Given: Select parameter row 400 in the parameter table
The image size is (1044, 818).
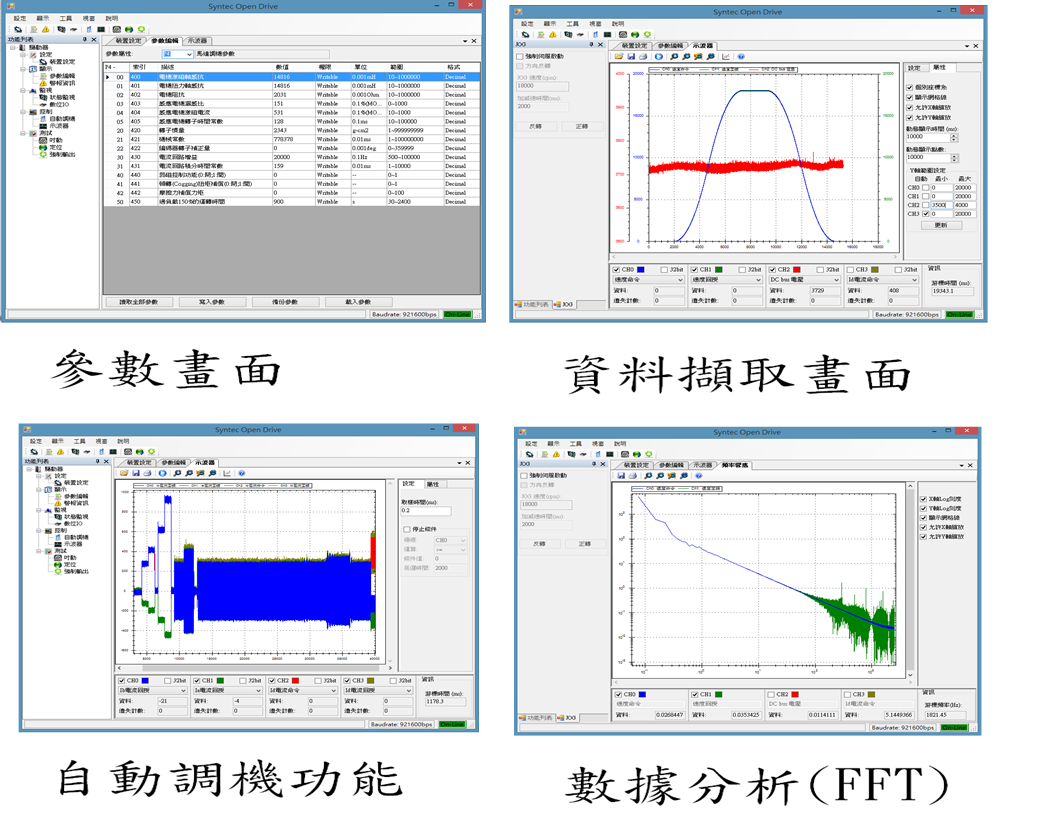Looking at the screenshot, I should pyautogui.click(x=135, y=77).
